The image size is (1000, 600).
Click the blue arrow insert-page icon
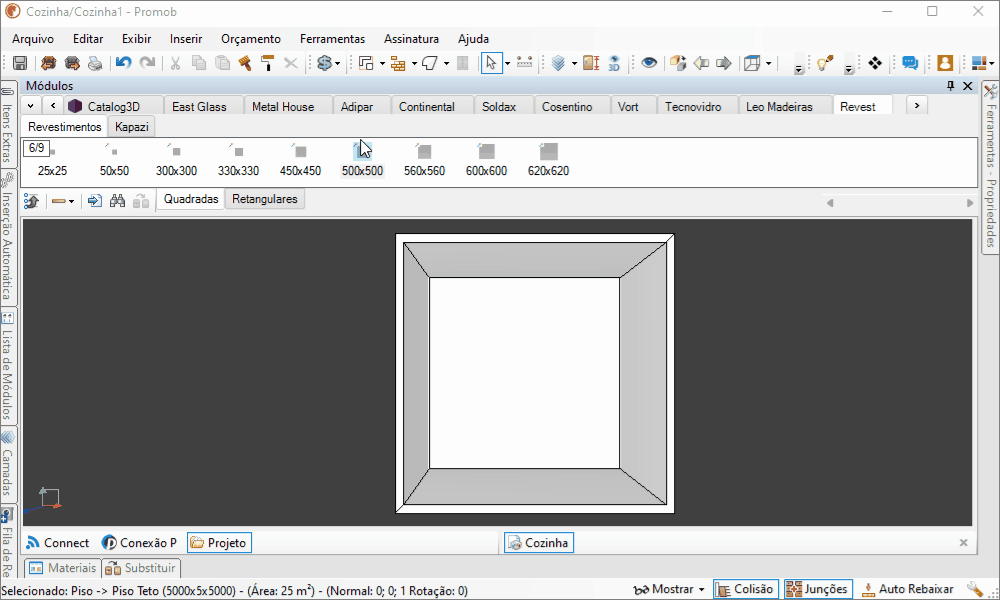(94, 201)
